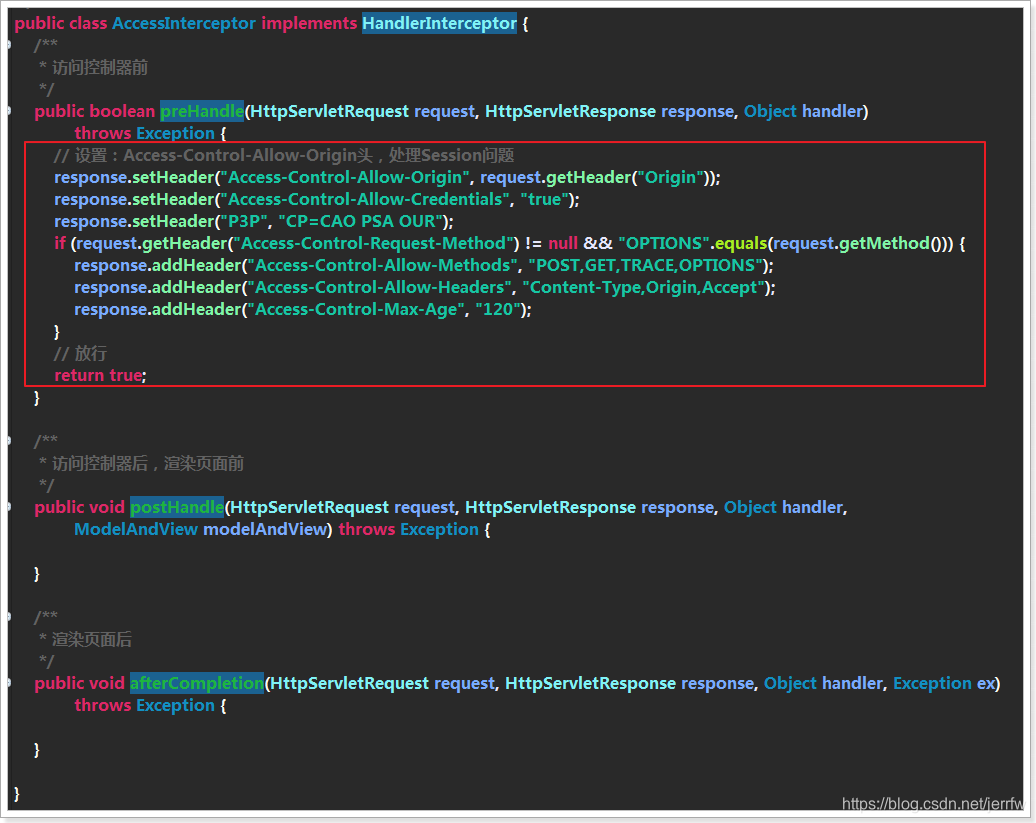Click the "P3P" string literal
Screen dimensions: 1036x823
point(244,221)
